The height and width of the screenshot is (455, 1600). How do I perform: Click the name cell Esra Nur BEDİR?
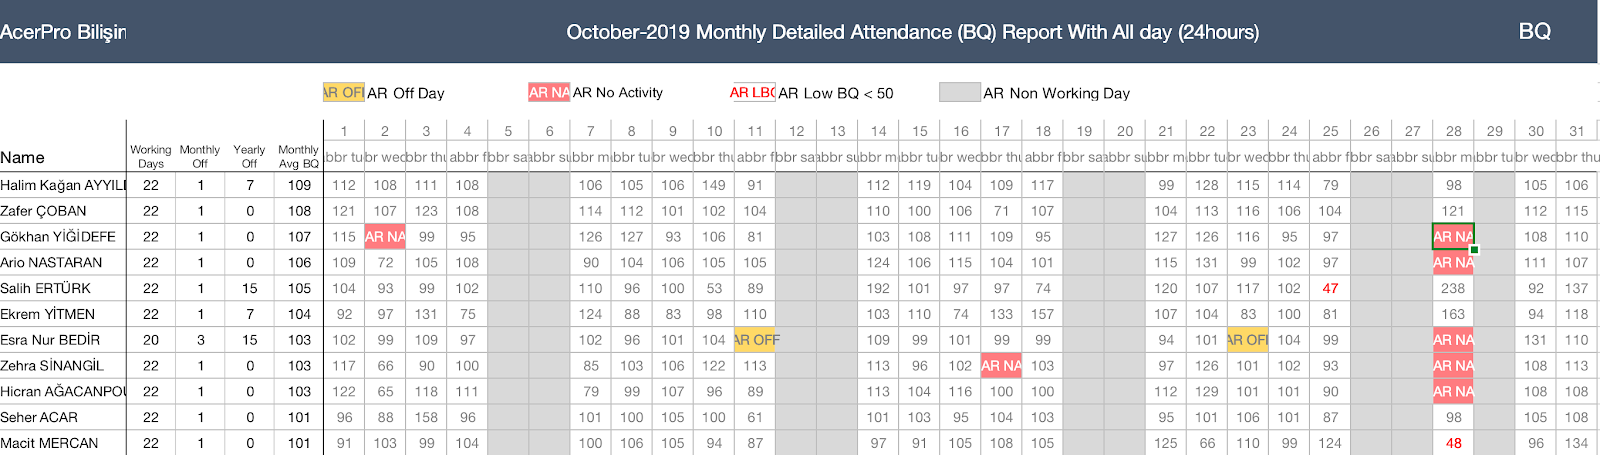(50, 340)
